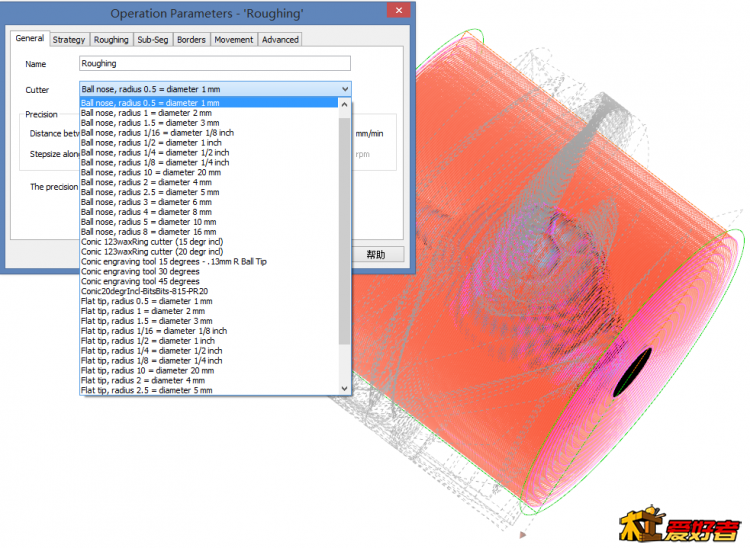Click the dropdown list's scroll up arrow
The height and width of the screenshot is (548, 750).
pos(346,103)
